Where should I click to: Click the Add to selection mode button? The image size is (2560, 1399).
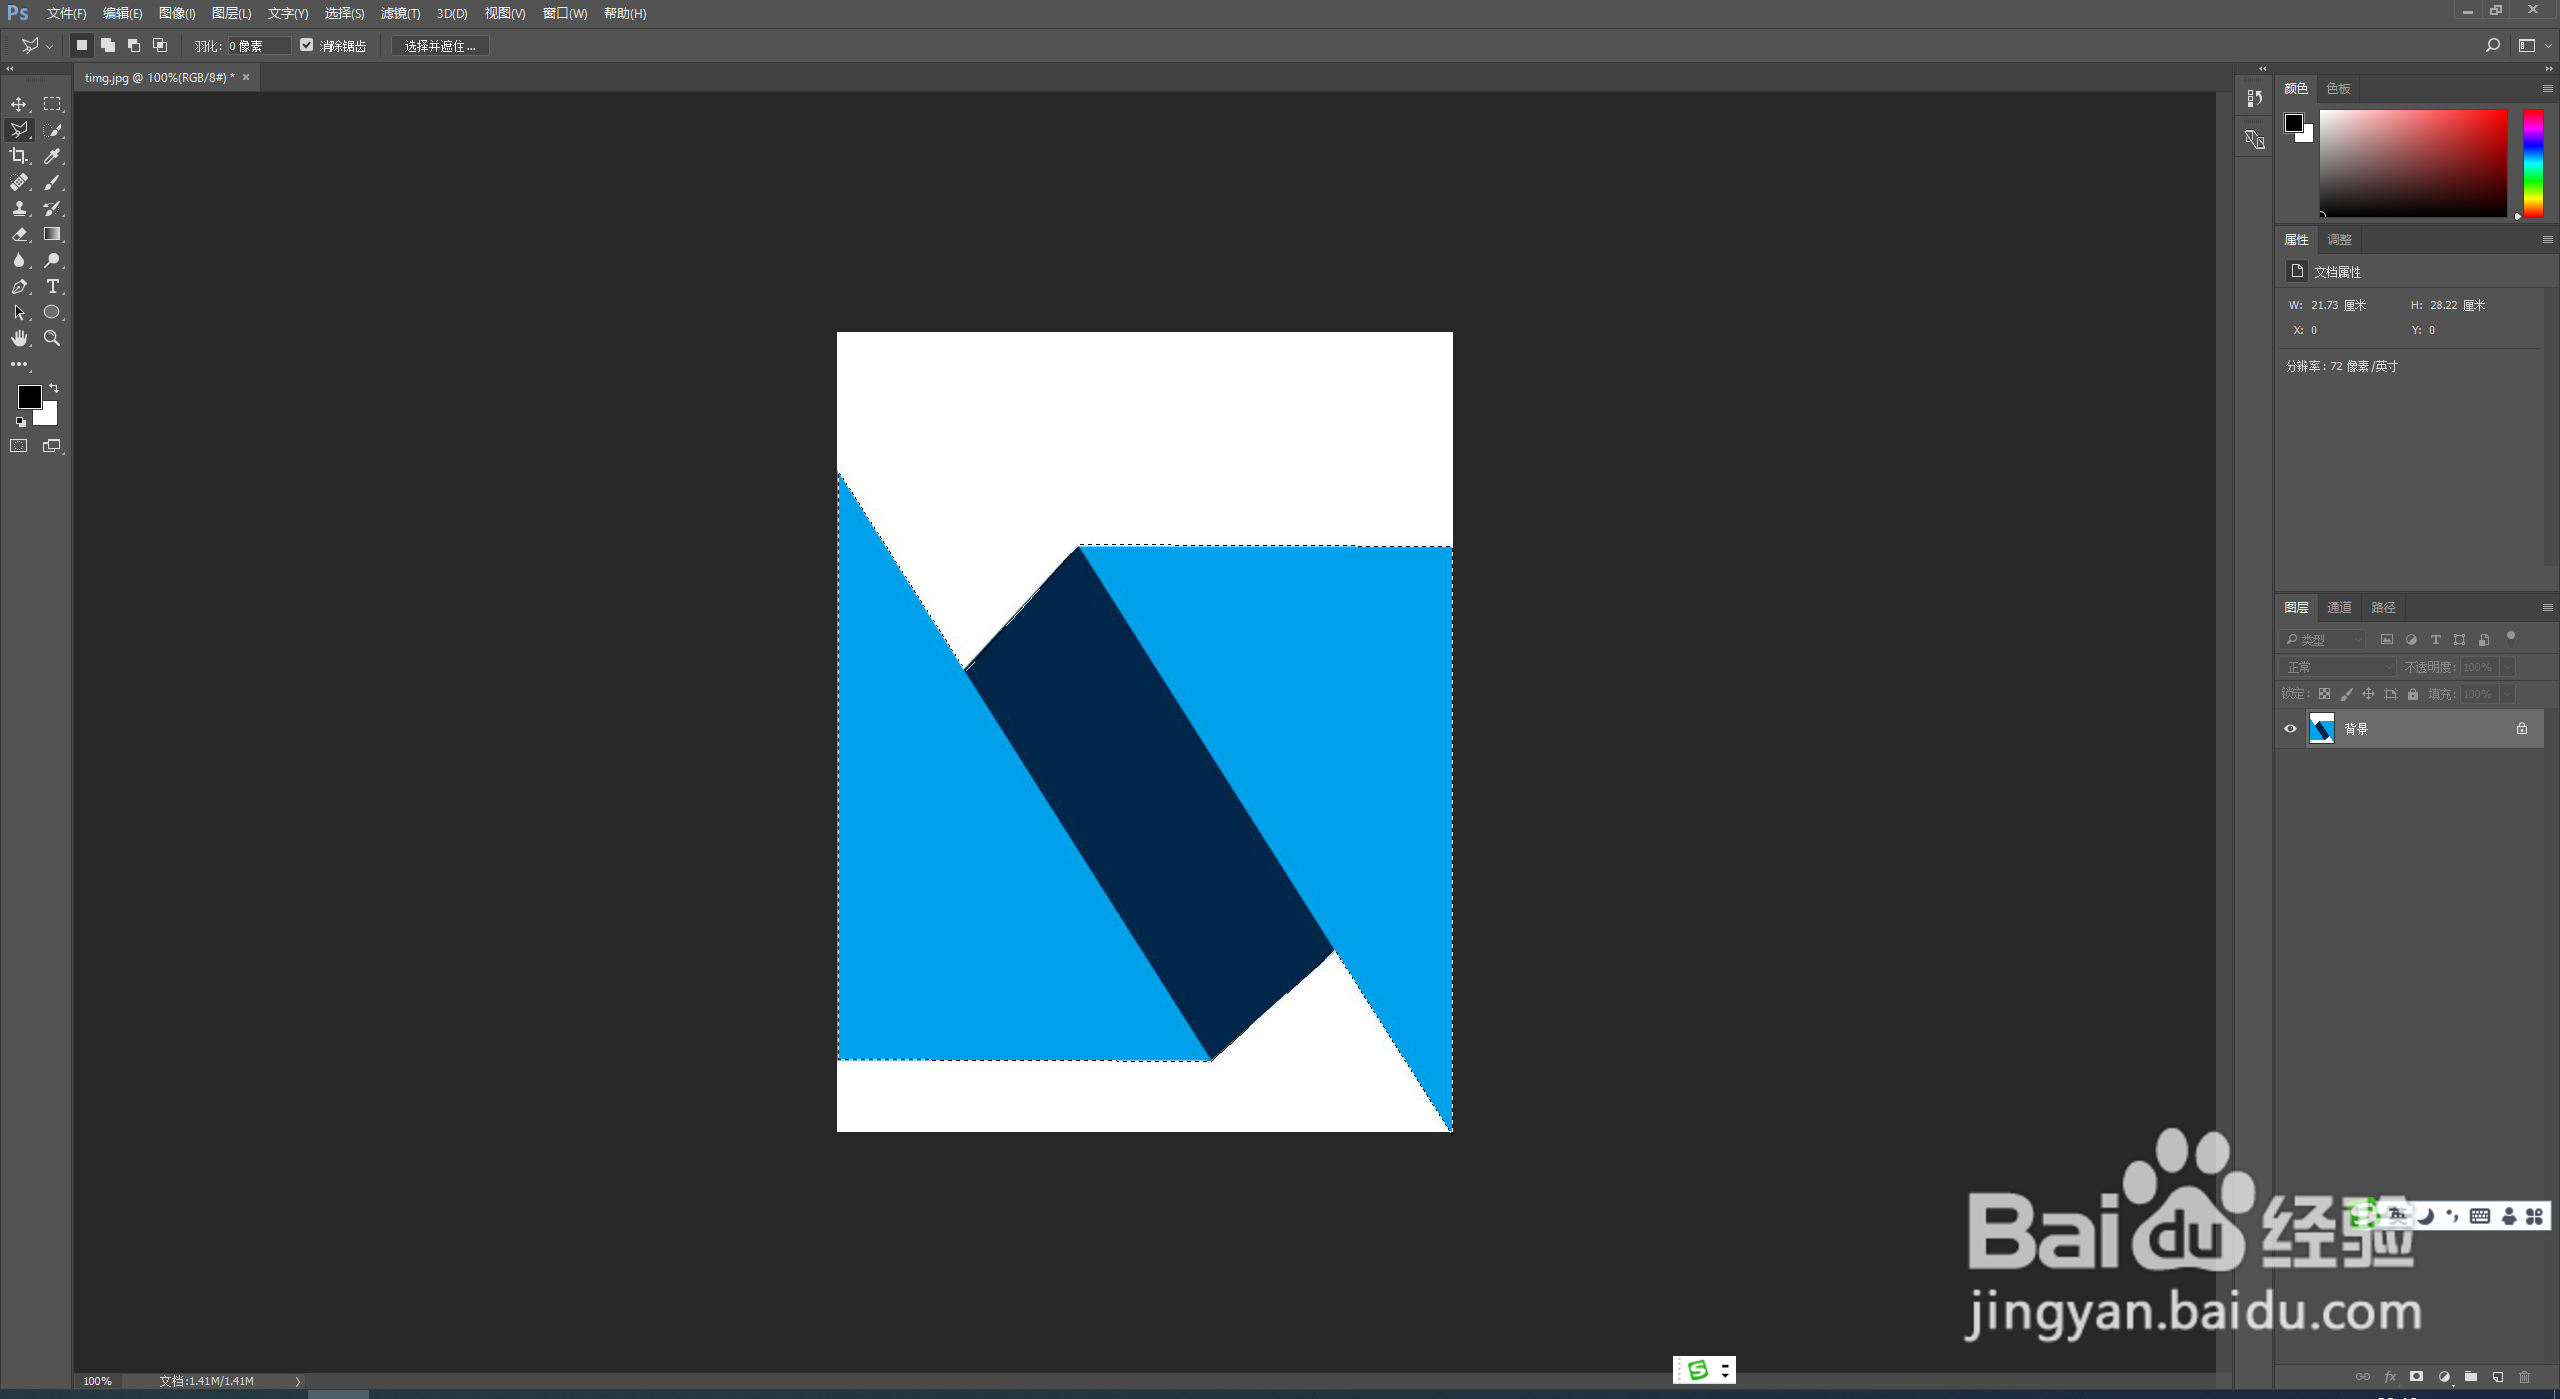click(108, 45)
